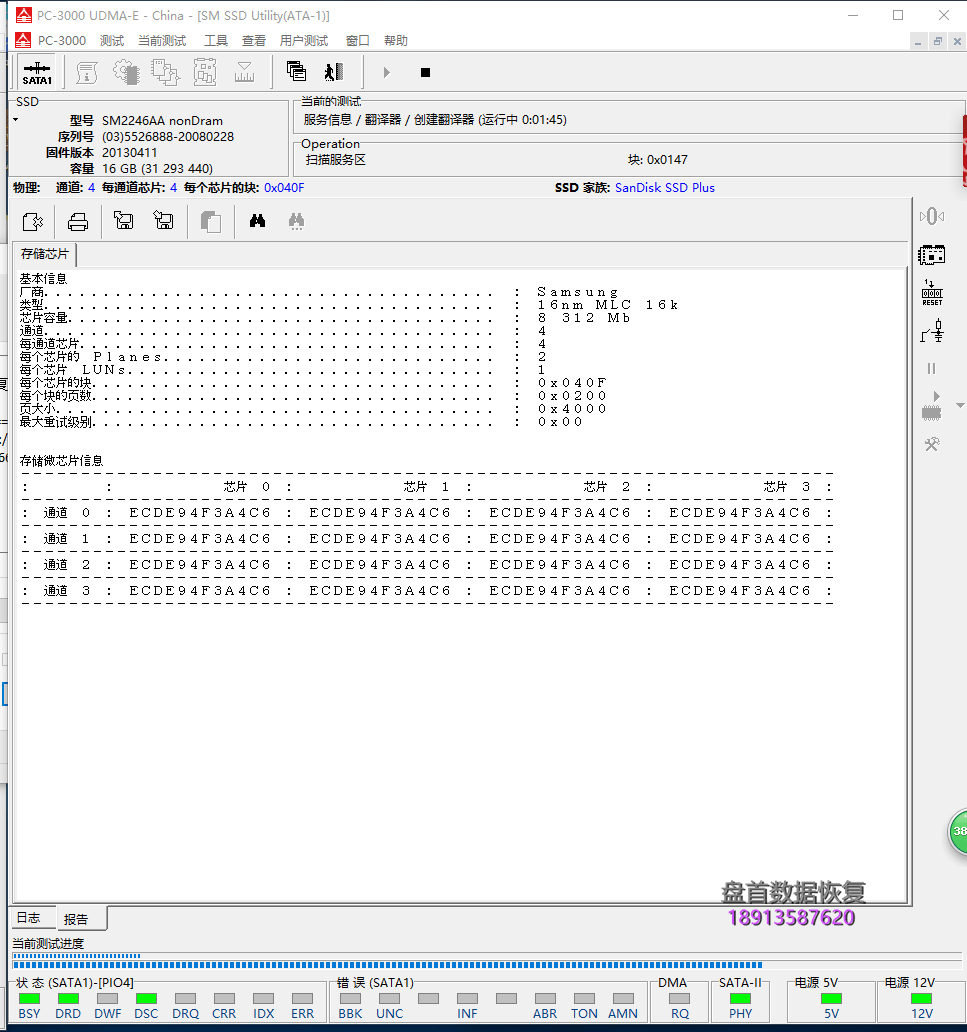
Task: Click the gray binoculars find next icon
Action: pyautogui.click(x=297, y=221)
